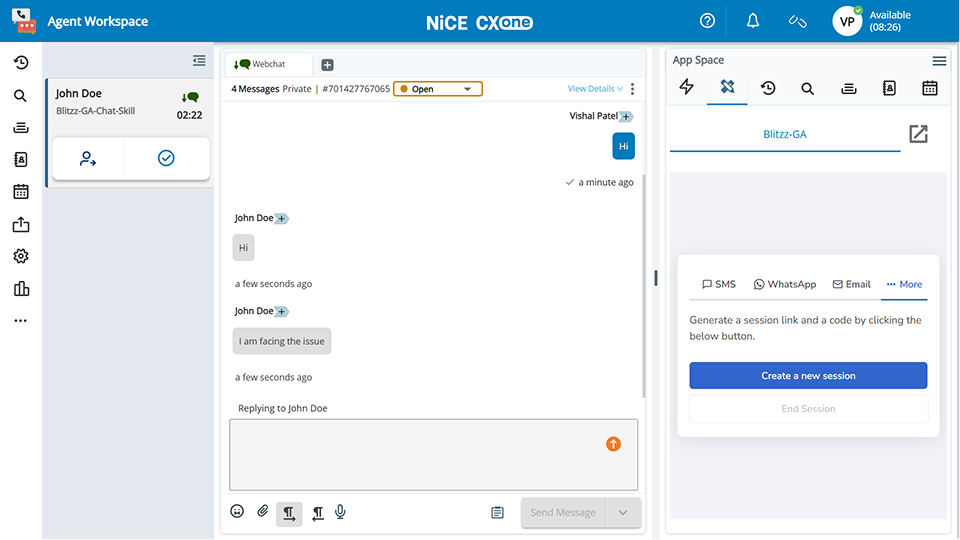Add new tab with plus icon beside Webchat

328,65
